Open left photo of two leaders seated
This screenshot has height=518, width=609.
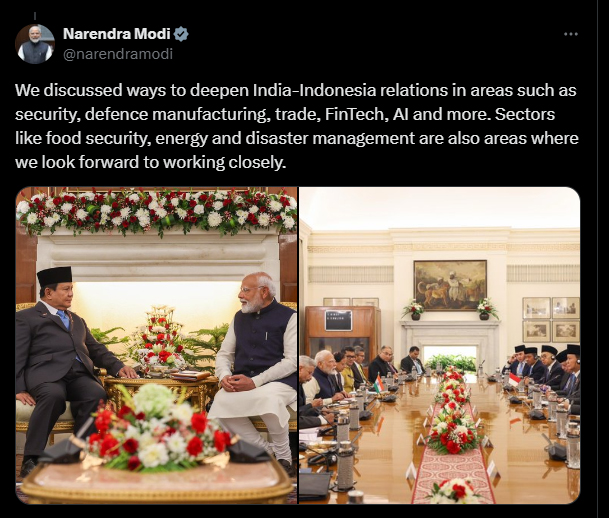click(157, 346)
